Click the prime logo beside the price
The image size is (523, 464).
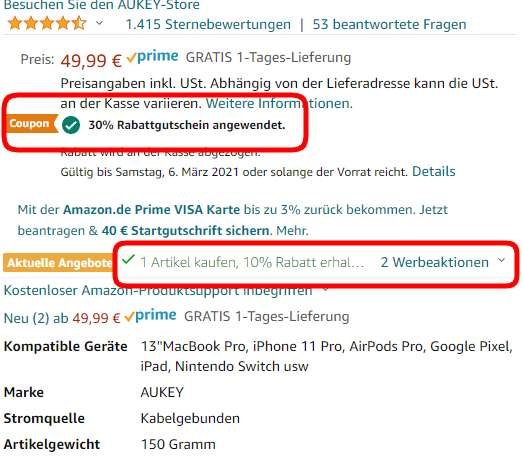153,57
